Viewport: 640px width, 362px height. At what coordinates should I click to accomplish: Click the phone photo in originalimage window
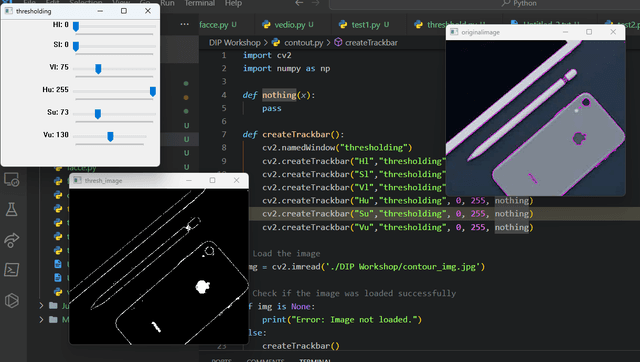[536, 118]
